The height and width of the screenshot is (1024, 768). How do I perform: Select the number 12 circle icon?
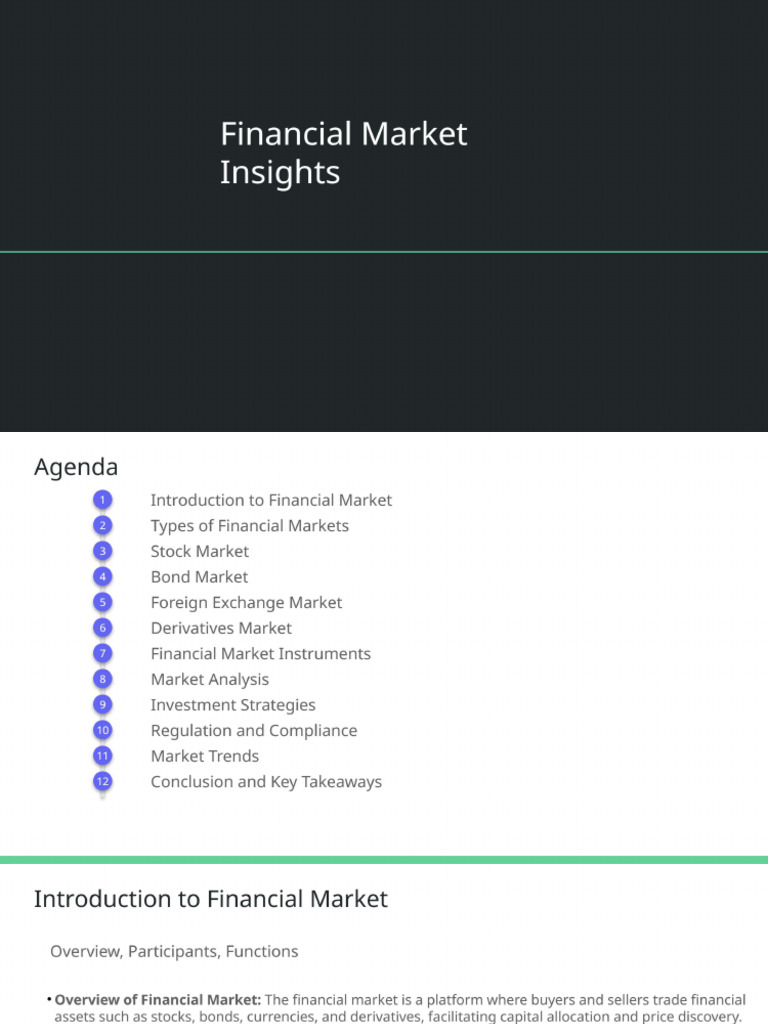tap(102, 782)
